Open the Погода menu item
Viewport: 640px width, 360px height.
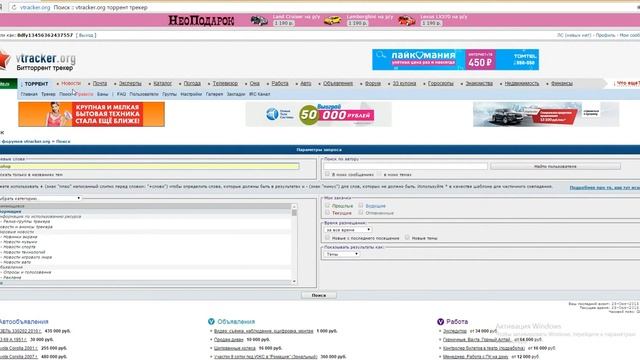pos(192,83)
